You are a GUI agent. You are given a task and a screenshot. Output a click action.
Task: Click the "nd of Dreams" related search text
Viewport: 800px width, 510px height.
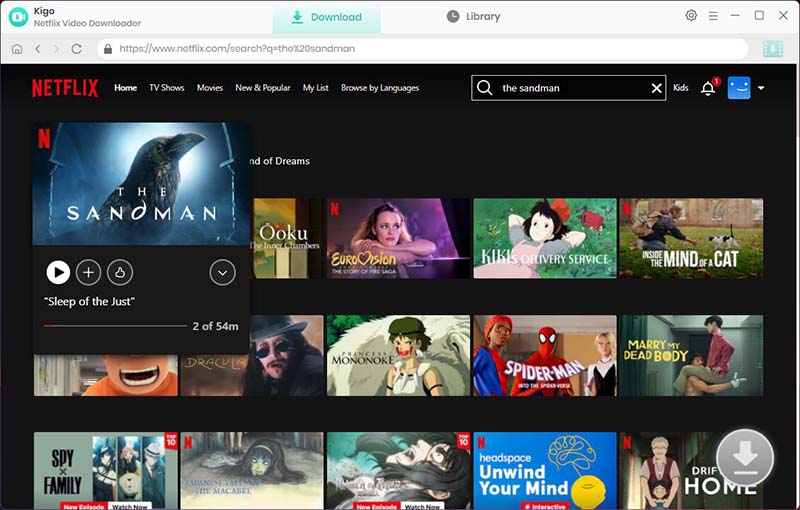pyautogui.click(x=280, y=161)
